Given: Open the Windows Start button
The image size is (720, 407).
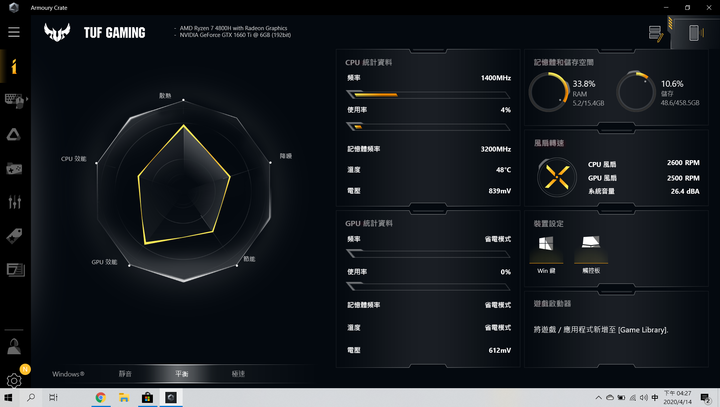Looking at the screenshot, I should pos(8,397).
